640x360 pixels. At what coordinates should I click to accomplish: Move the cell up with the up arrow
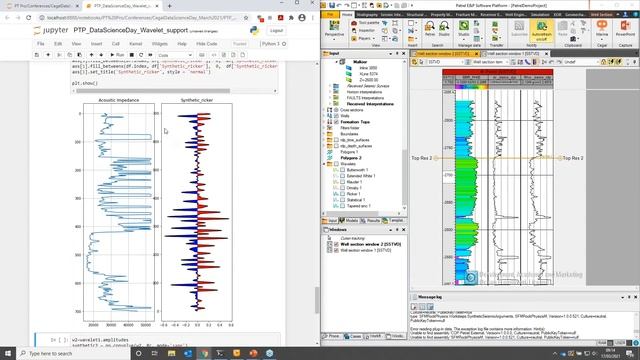point(91,55)
